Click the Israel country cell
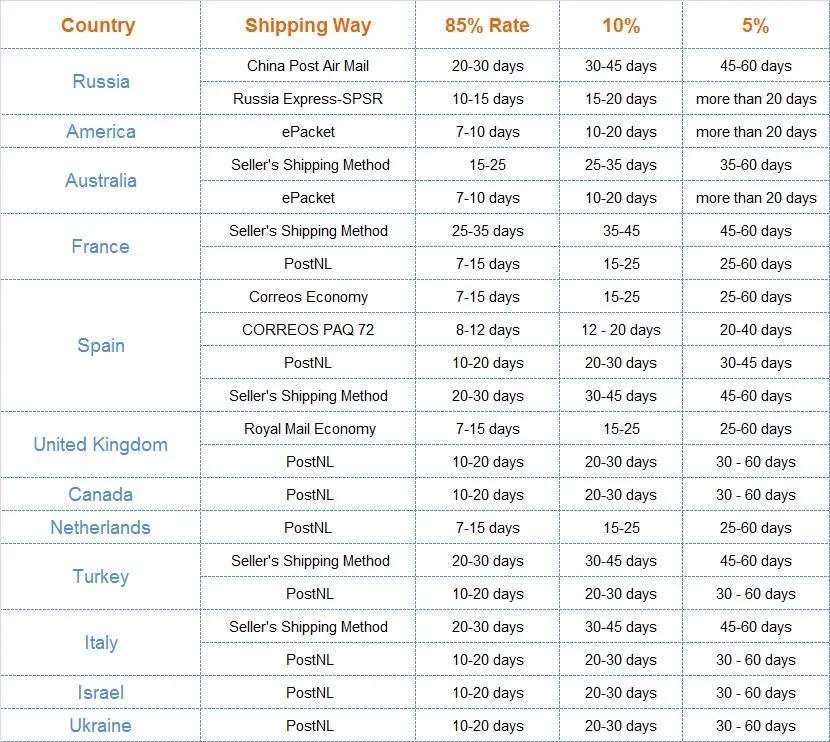Viewport: 830px width, 742px height. (101, 692)
